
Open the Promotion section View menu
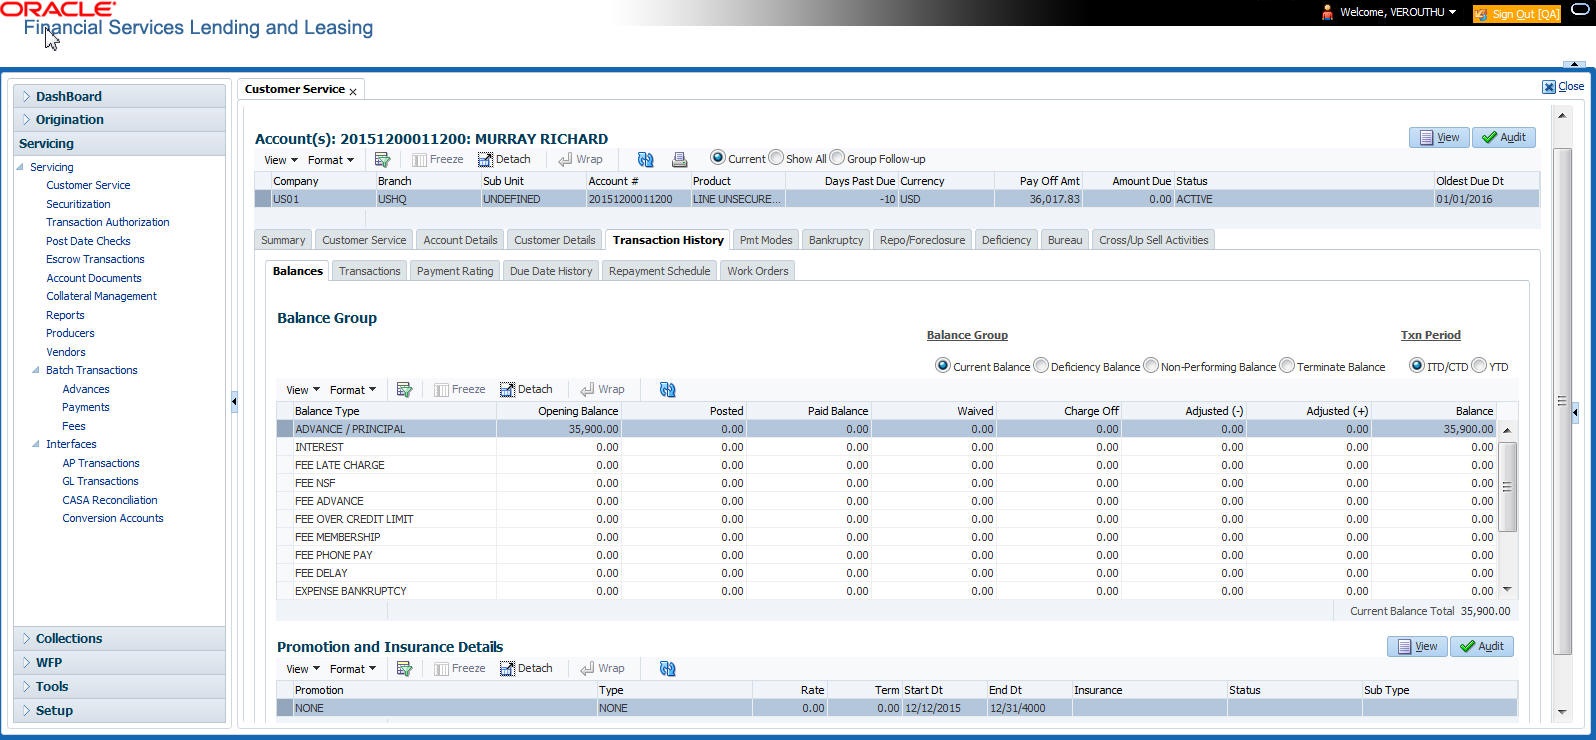coord(302,669)
